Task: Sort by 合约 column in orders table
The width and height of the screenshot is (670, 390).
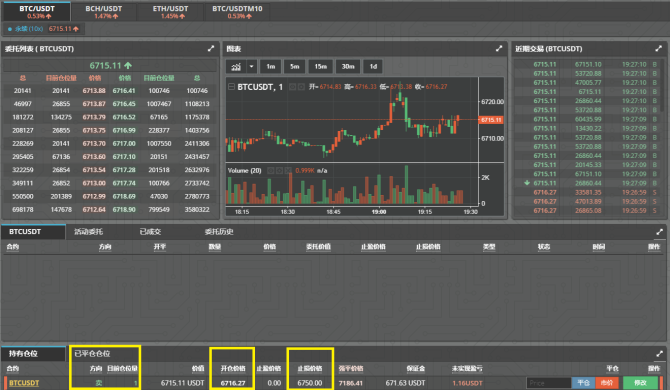Action: coord(13,247)
